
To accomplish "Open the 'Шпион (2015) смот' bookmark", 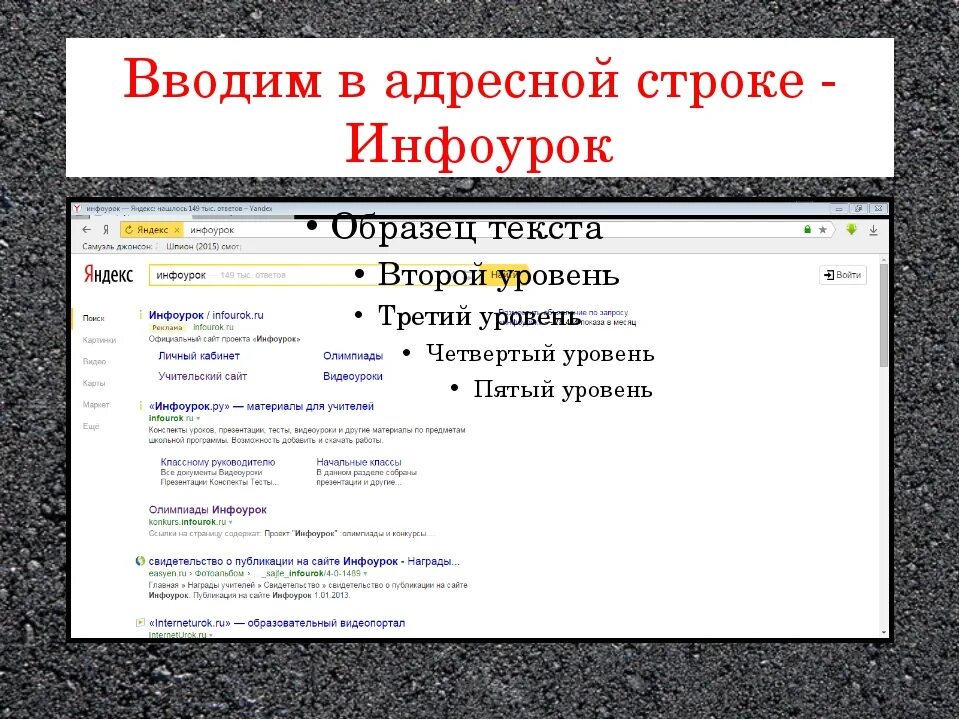I will [203, 246].
